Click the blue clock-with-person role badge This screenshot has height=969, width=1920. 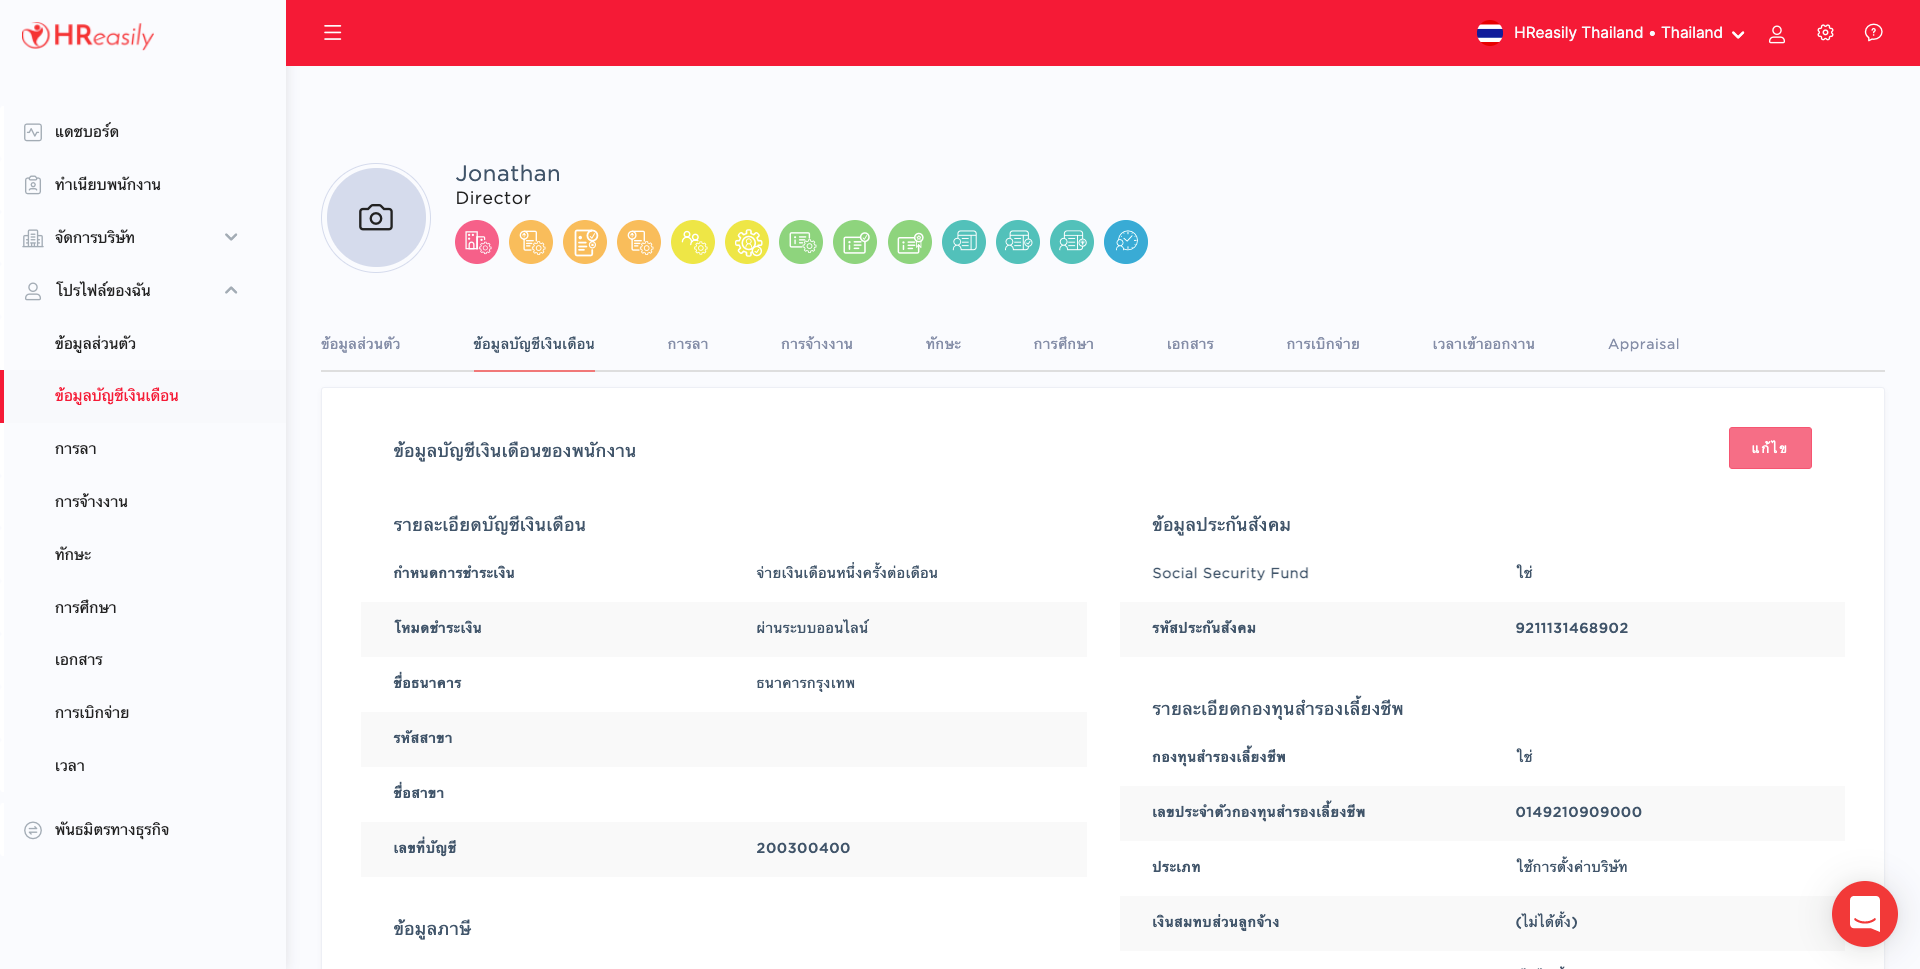tap(1126, 242)
